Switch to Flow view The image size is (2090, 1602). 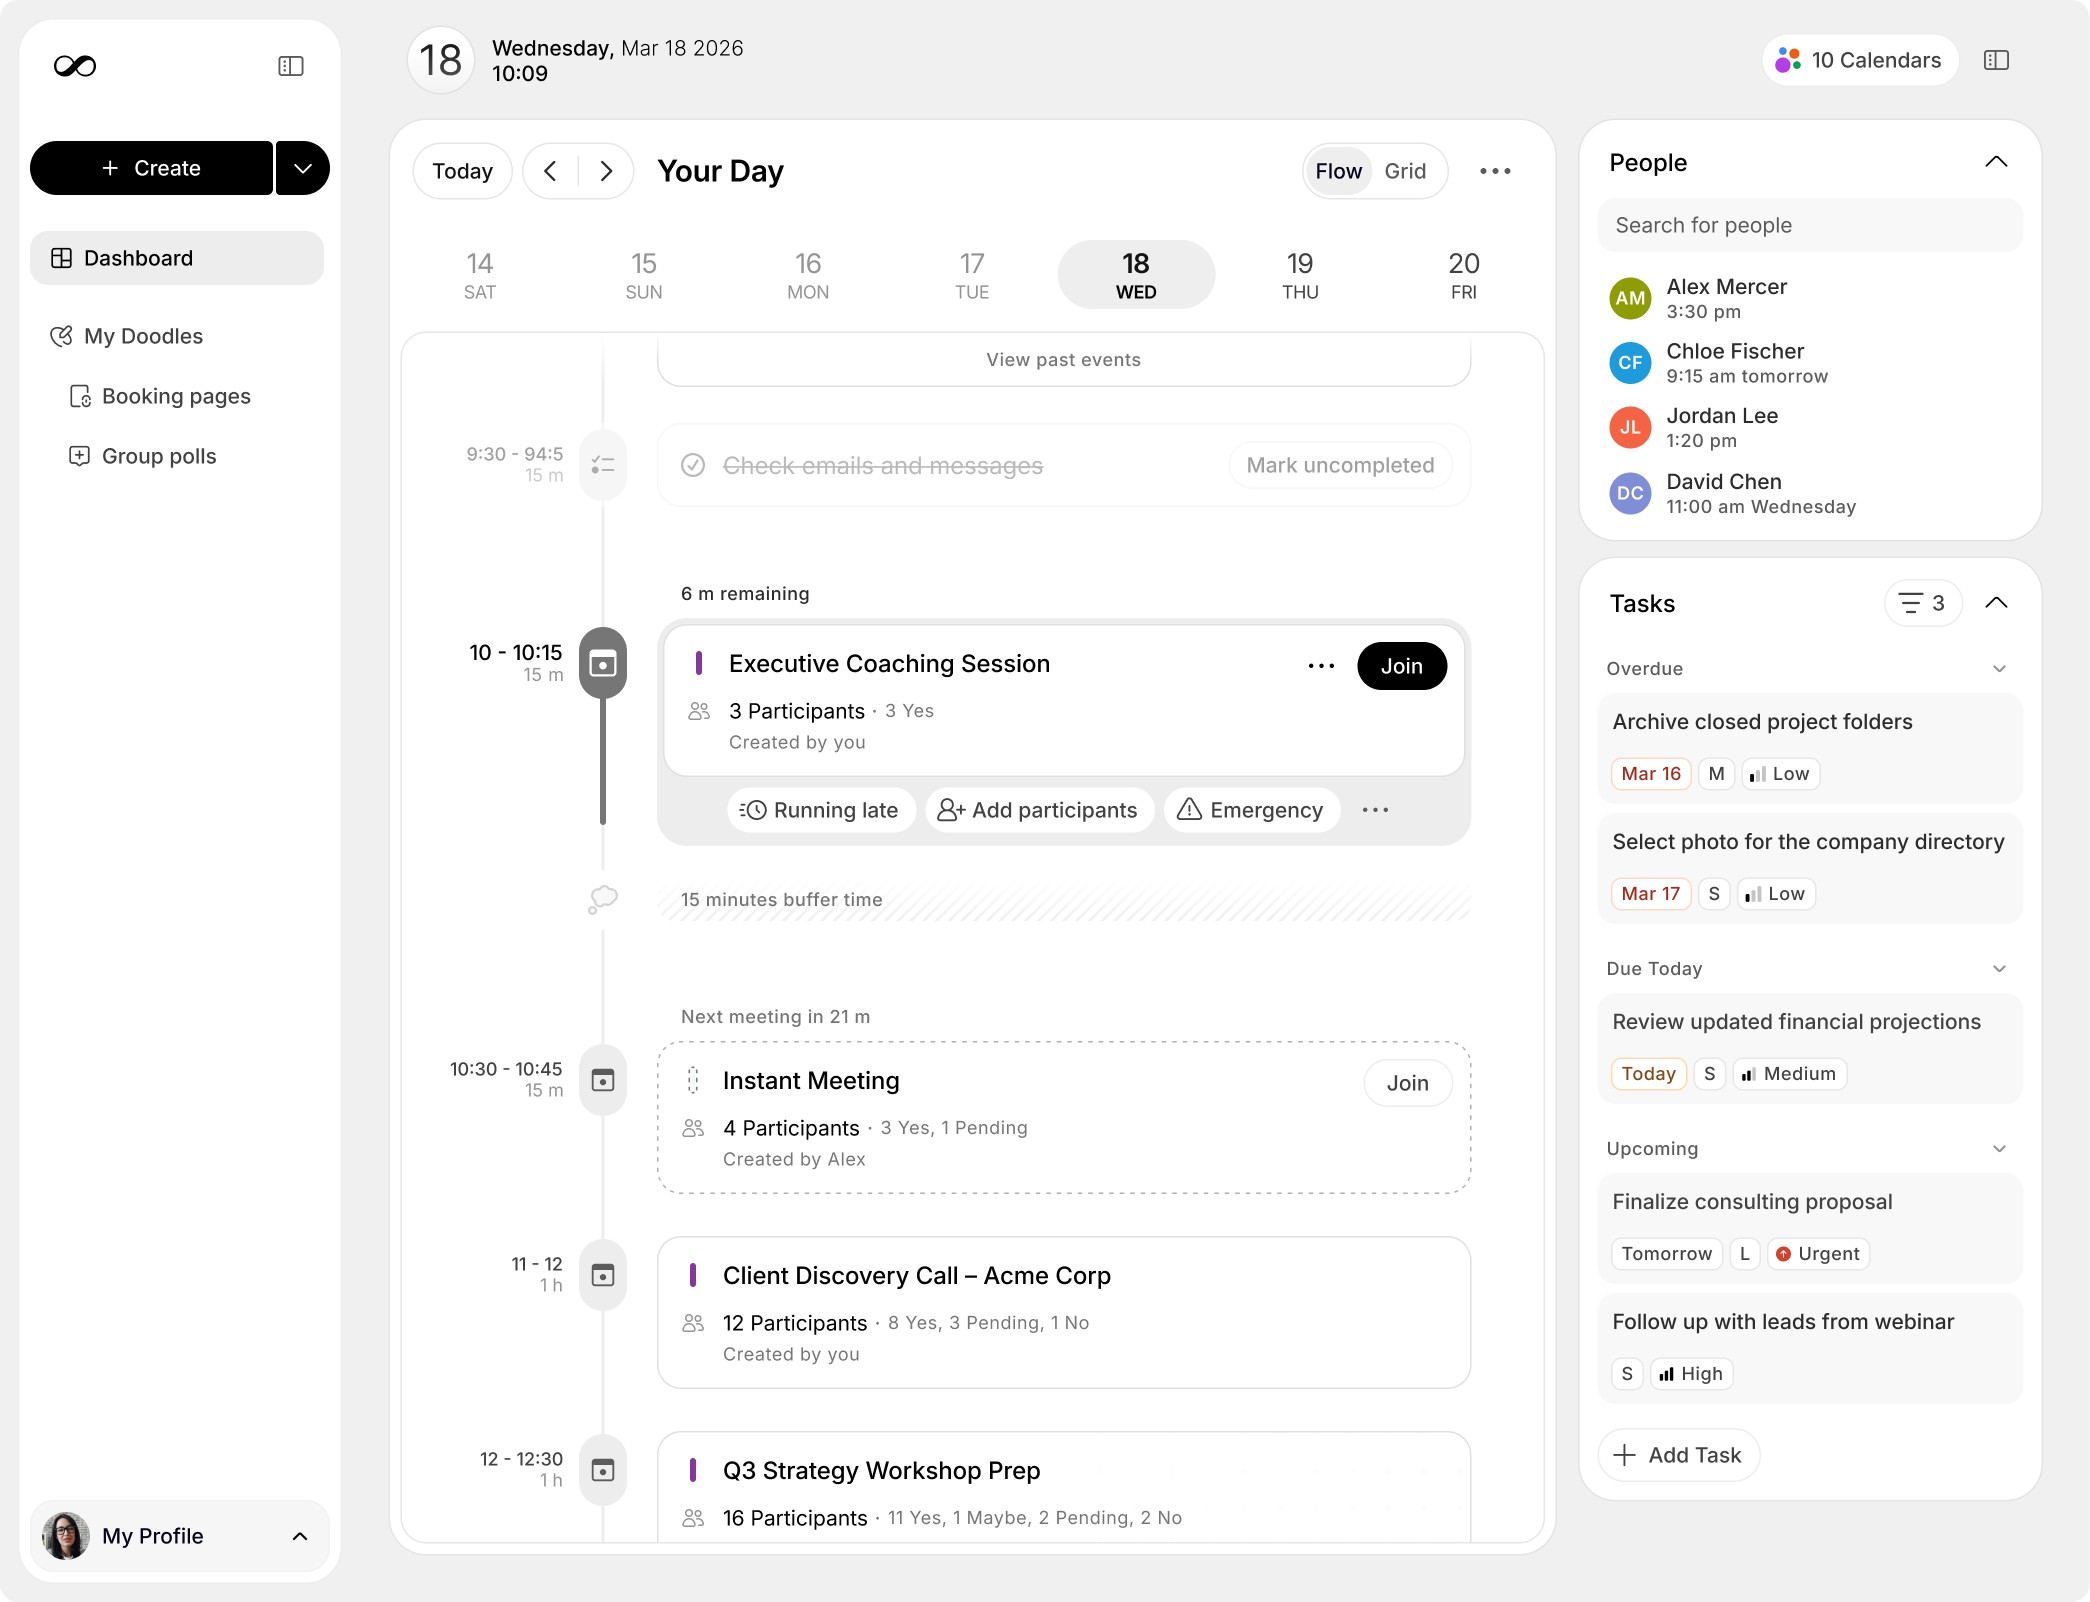(x=1338, y=171)
